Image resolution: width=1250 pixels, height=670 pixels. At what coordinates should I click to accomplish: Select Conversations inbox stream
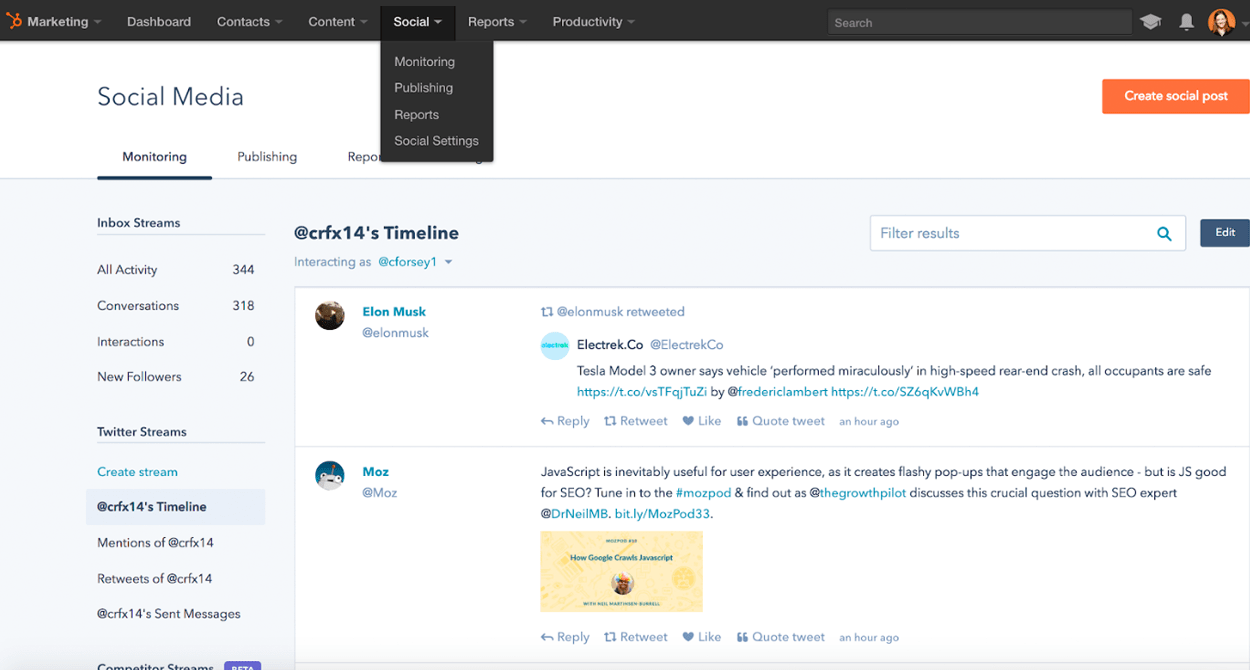point(176,306)
